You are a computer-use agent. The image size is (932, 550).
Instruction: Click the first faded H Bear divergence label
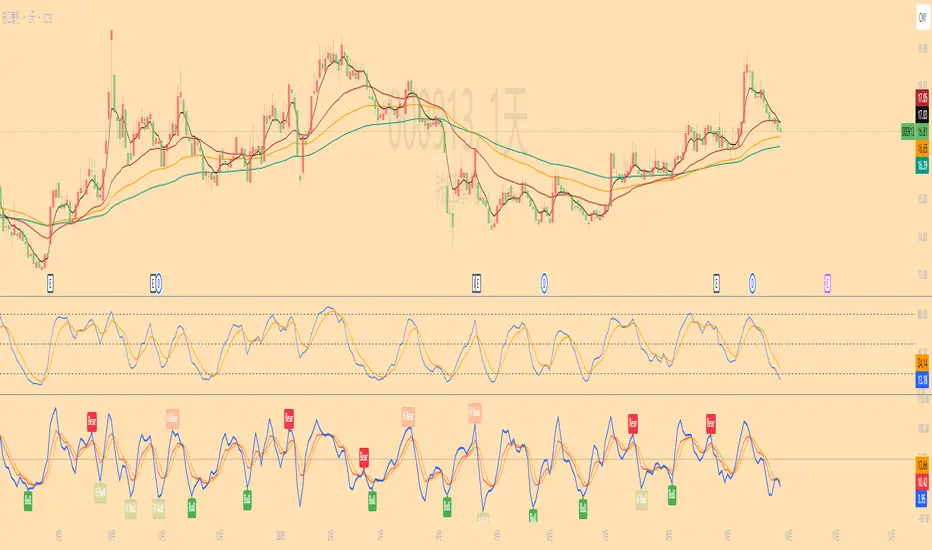tap(172, 419)
